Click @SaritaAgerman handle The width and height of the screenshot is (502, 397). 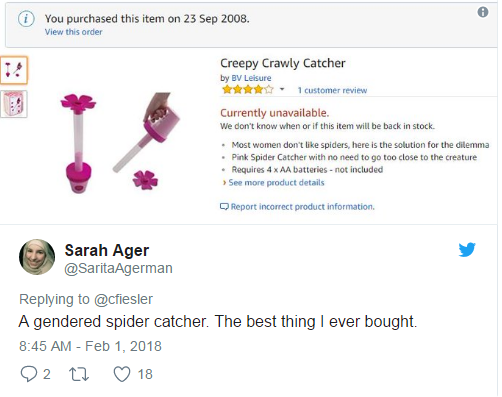pyautogui.click(x=118, y=268)
